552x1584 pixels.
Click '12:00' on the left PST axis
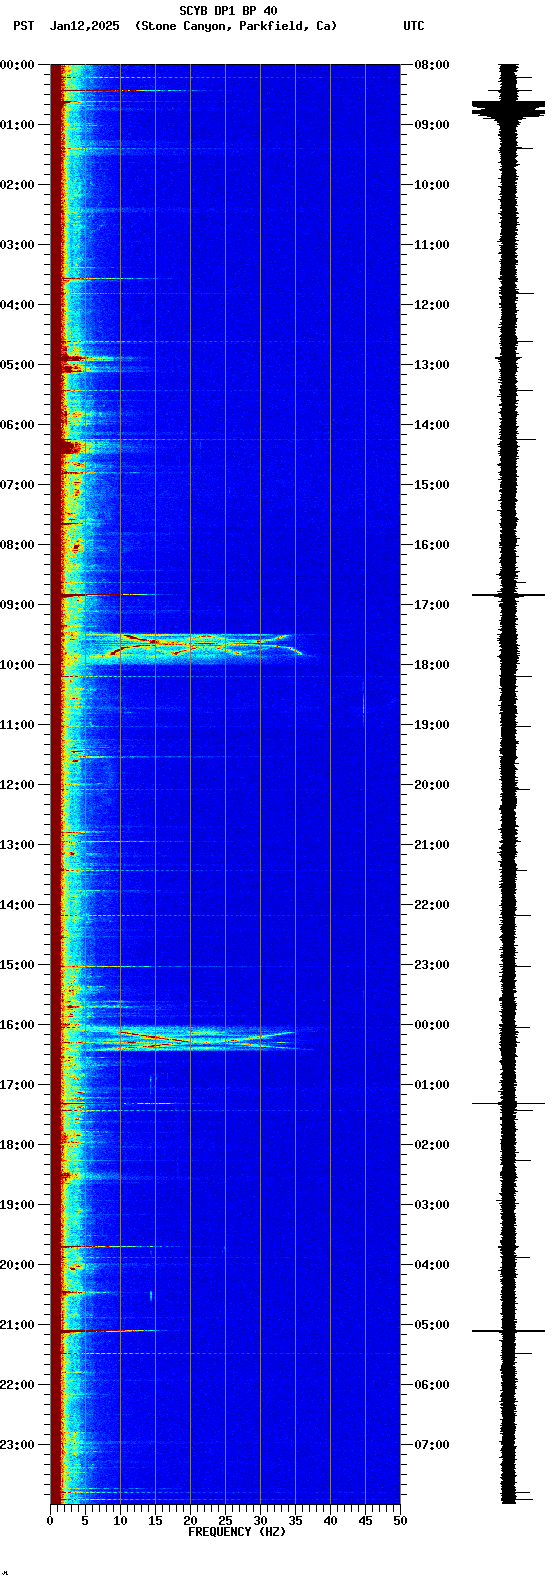point(17,785)
